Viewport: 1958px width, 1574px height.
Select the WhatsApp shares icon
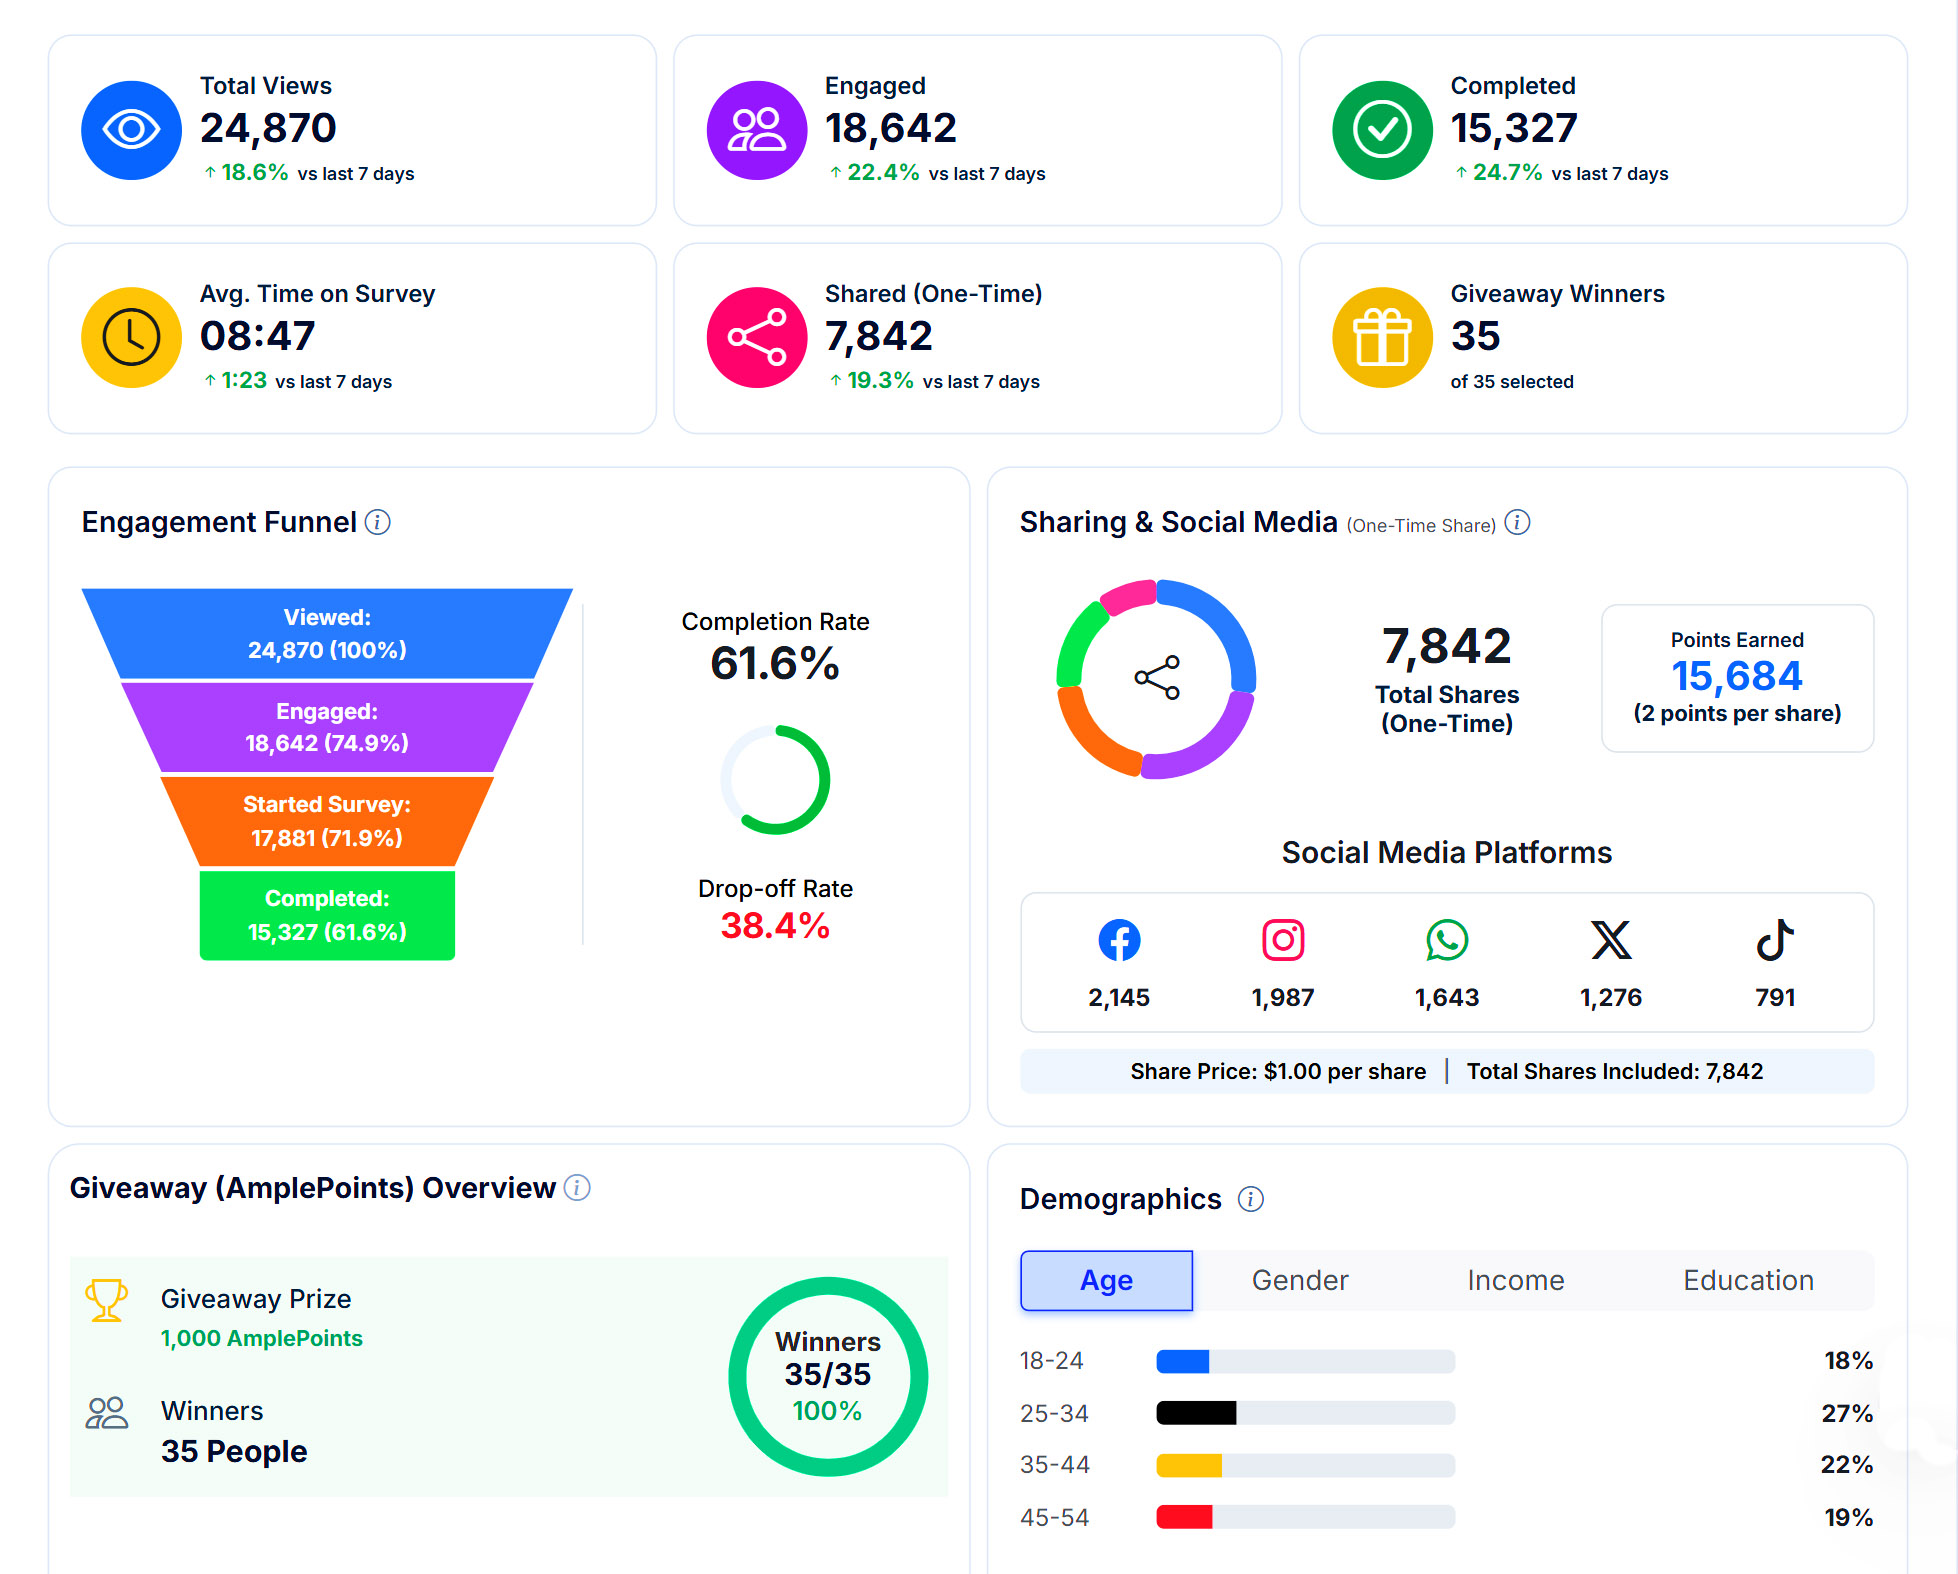click(x=1447, y=940)
